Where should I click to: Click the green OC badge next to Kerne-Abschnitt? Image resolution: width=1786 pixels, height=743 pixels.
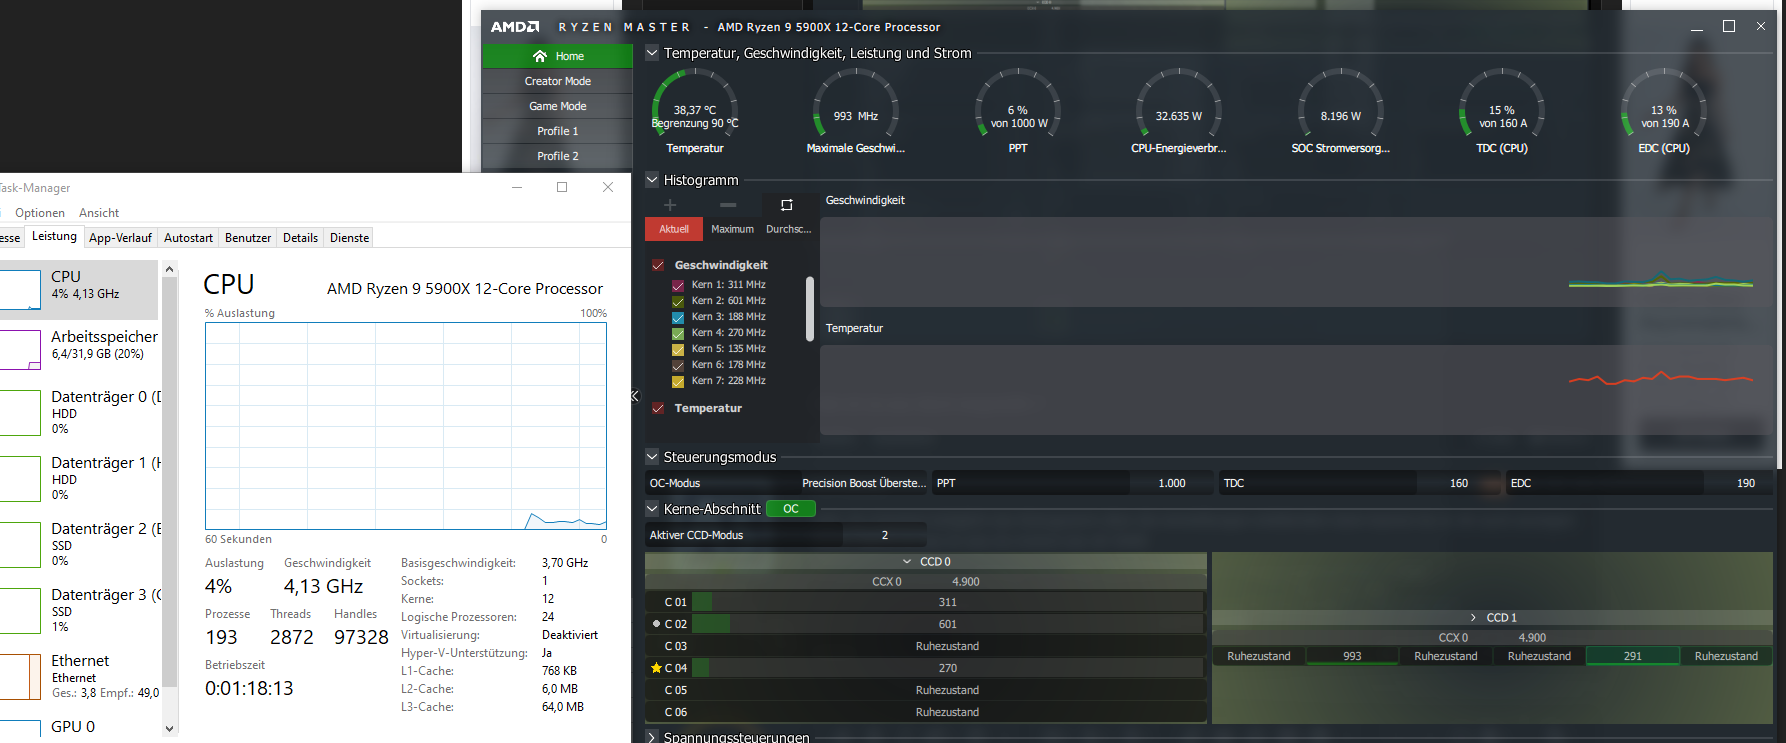pyautogui.click(x=791, y=509)
